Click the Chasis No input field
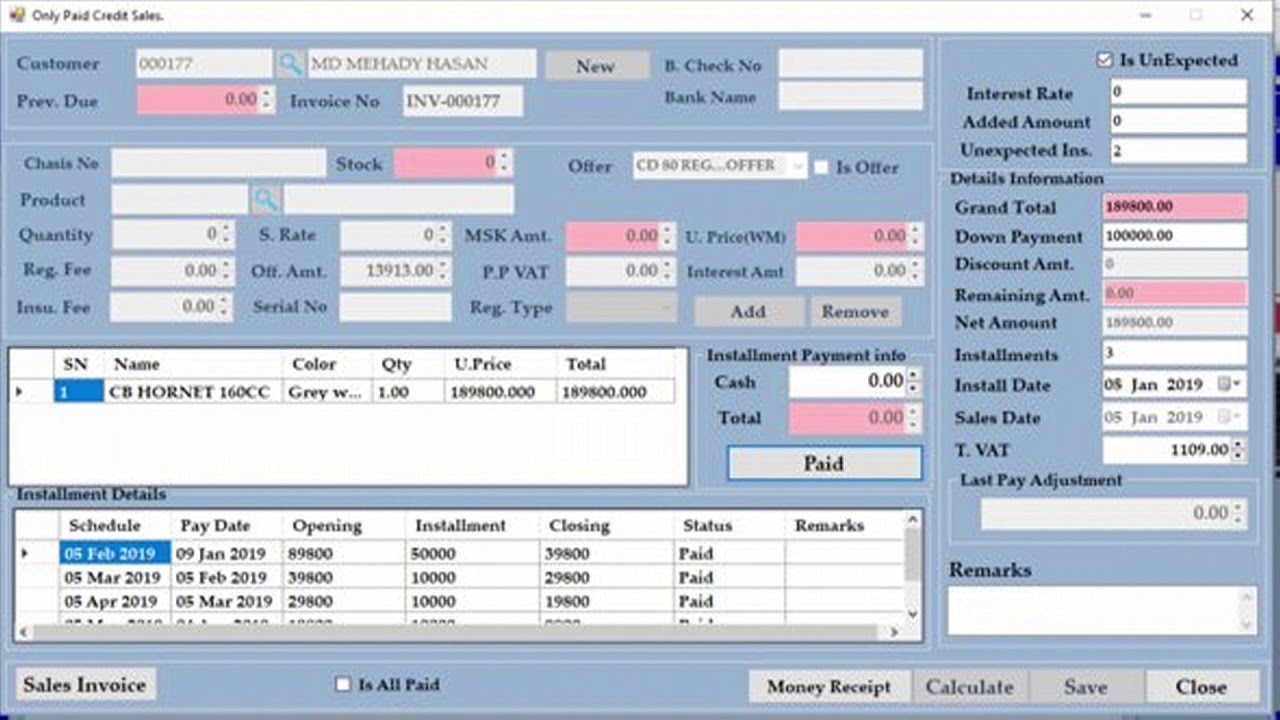 click(x=218, y=163)
